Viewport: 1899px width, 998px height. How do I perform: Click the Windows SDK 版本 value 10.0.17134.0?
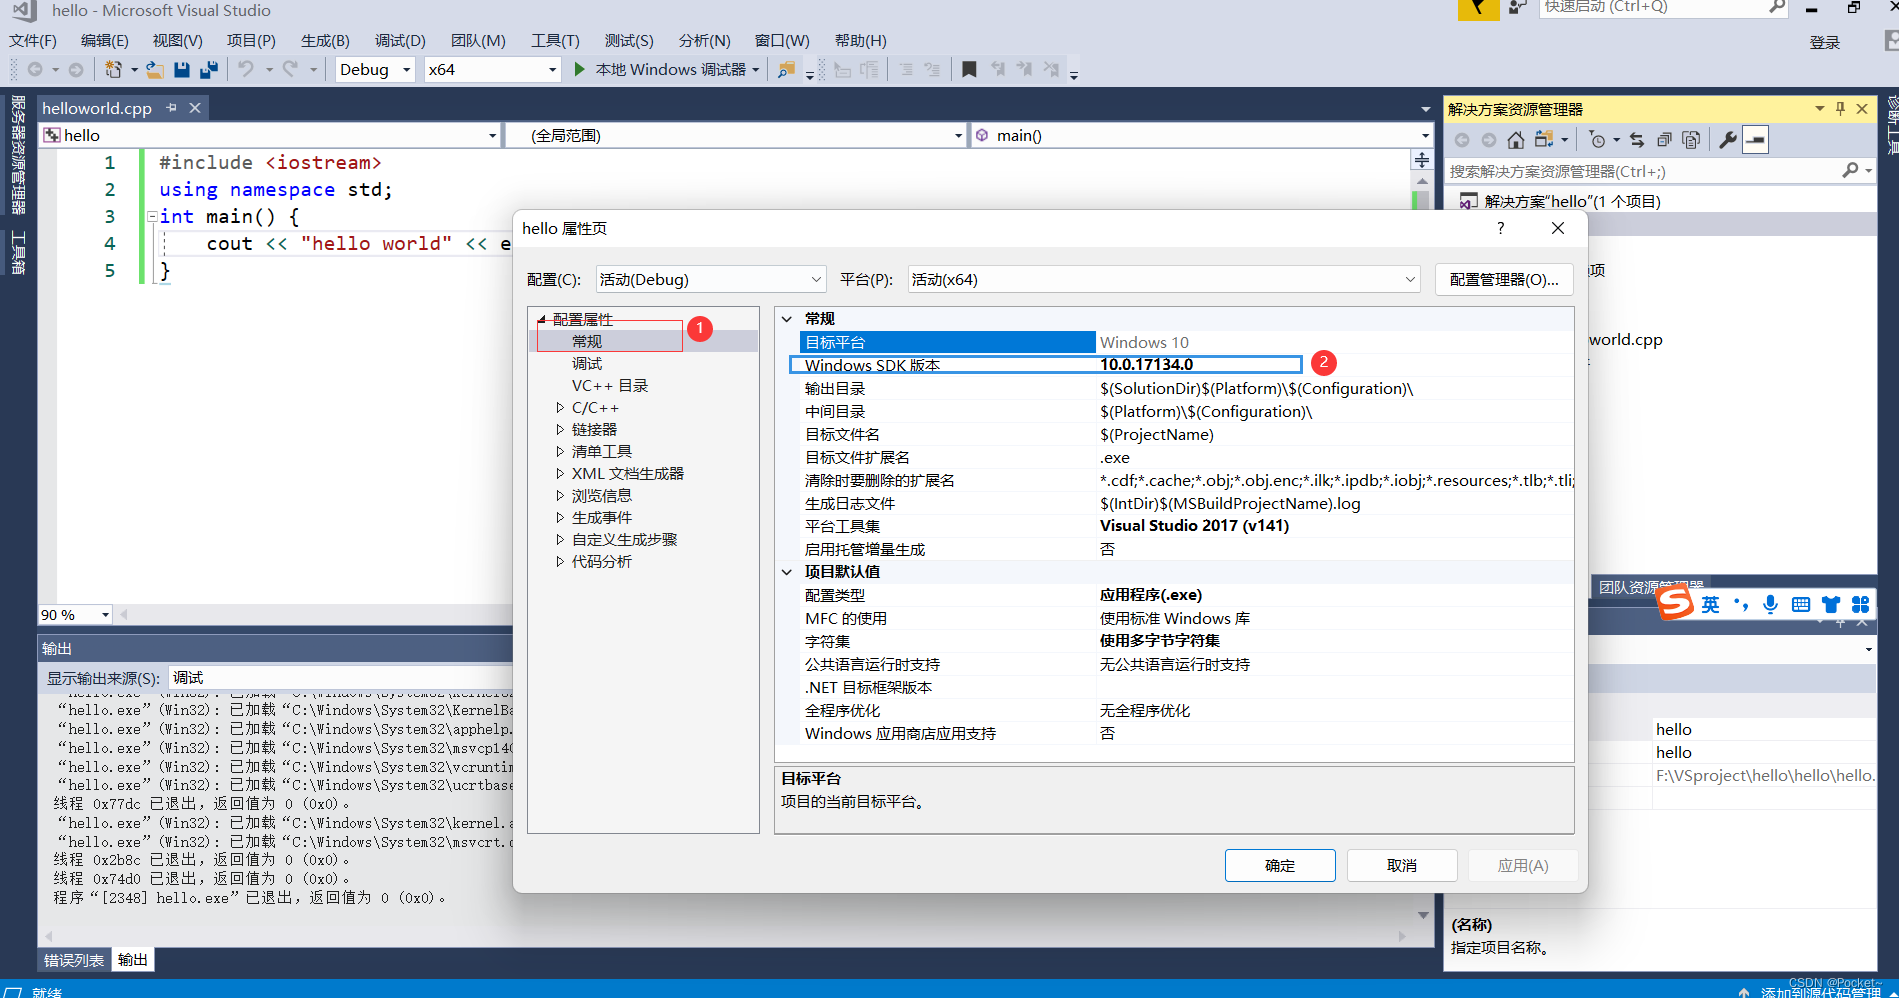[1147, 364]
